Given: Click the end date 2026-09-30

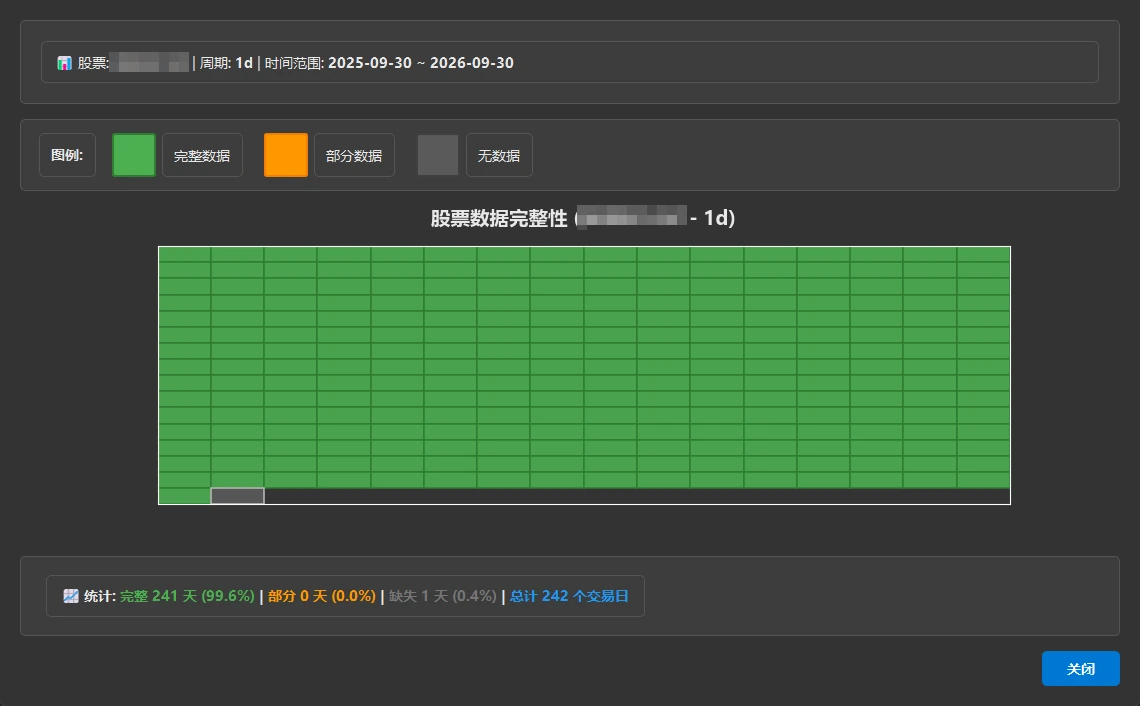Looking at the screenshot, I should click(x=472, y=63).
